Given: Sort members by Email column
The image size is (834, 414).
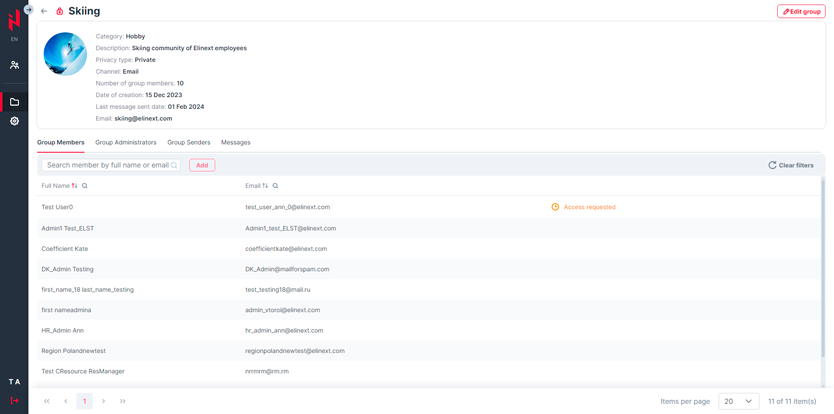Looking at the screenshot, I should coord(265,186).
